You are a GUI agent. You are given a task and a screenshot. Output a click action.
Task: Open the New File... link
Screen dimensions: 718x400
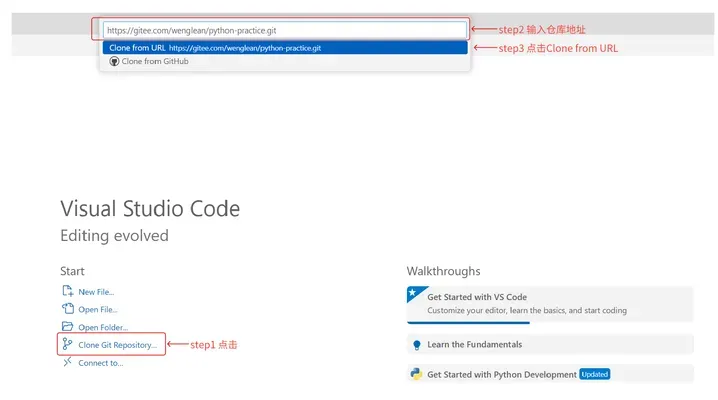pyautogui.click(x=96, y=292)
